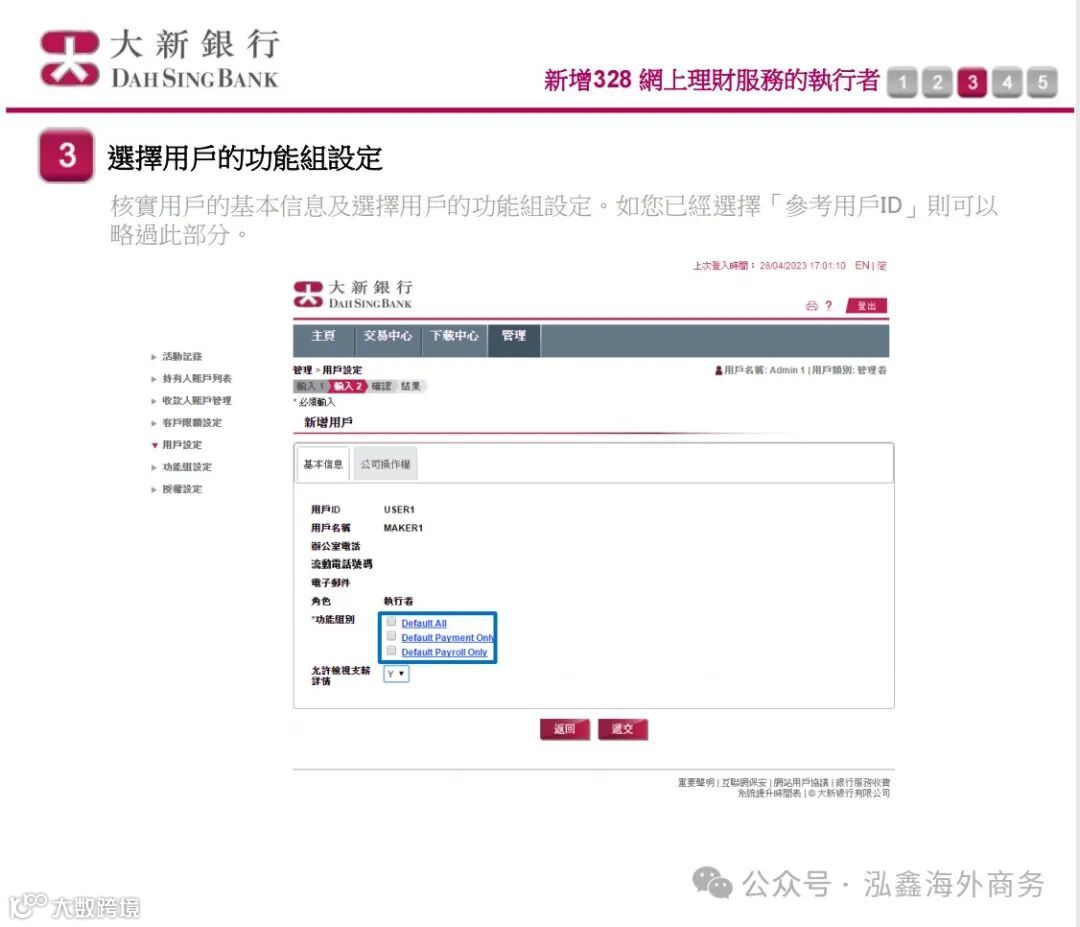The width and height of the screenshot is (1080, 927).
Task: Open the 銀行服務收費 footer link
Action: pos(862,783)
